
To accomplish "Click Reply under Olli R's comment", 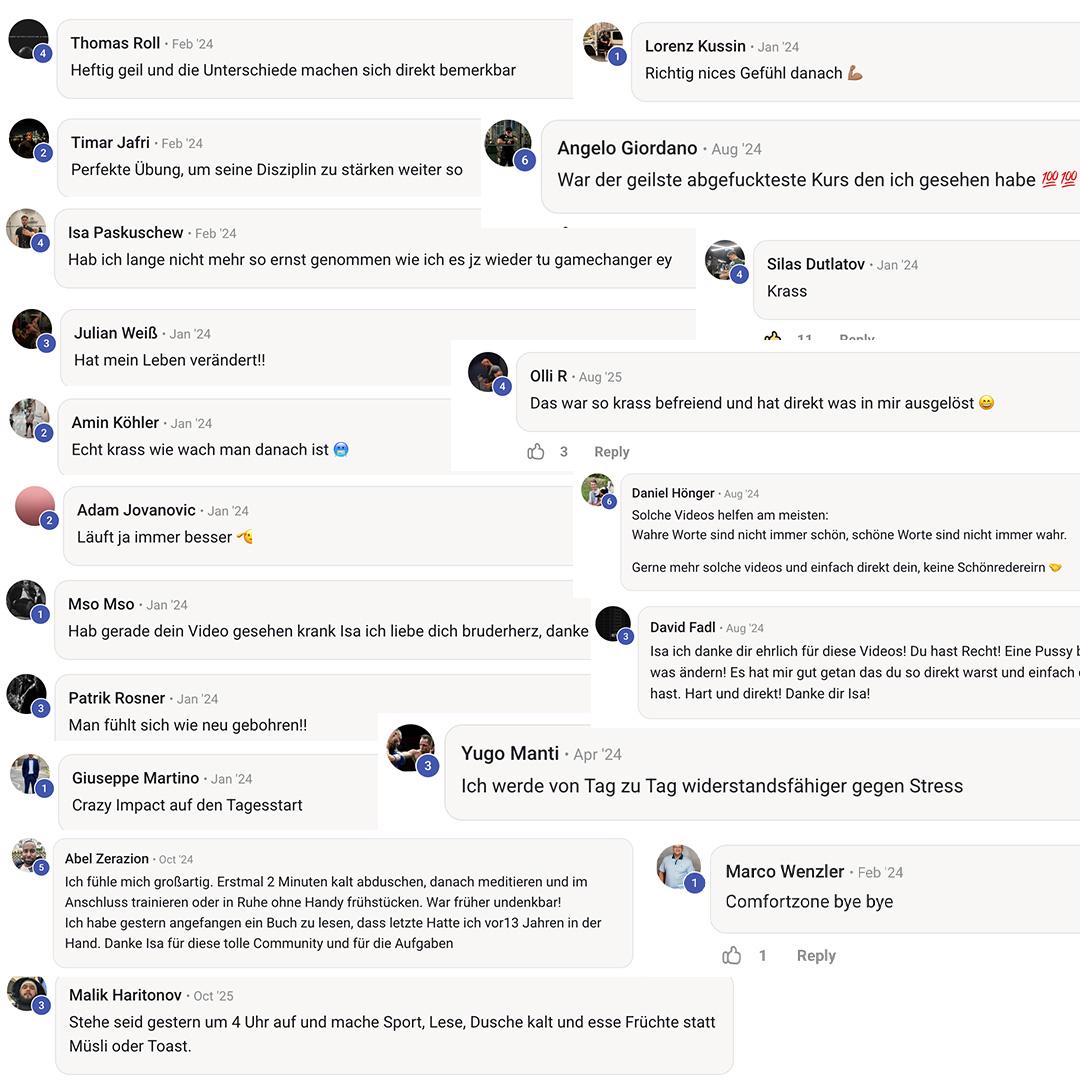I will 611,452.
